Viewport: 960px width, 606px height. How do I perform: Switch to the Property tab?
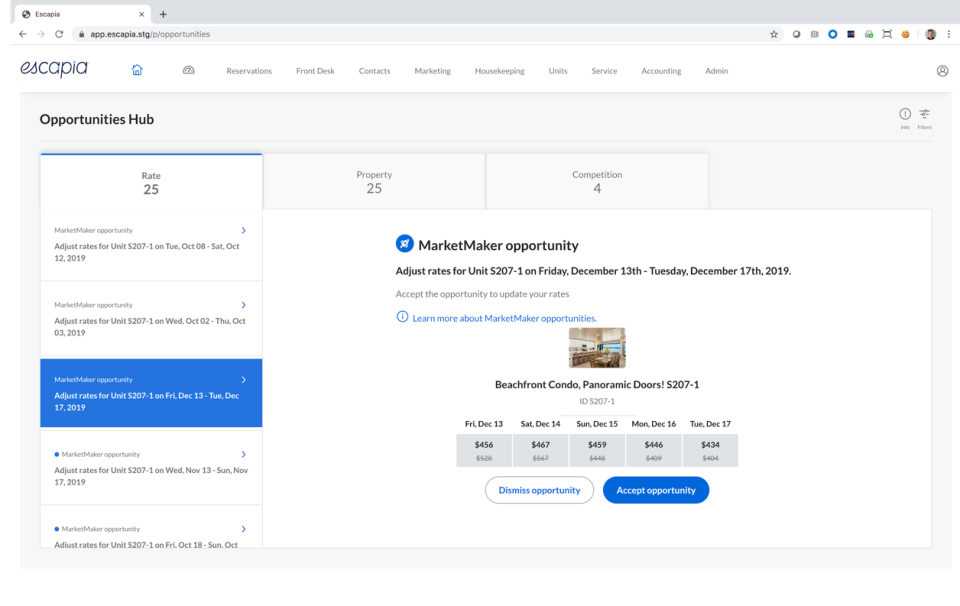coord(374,181)
